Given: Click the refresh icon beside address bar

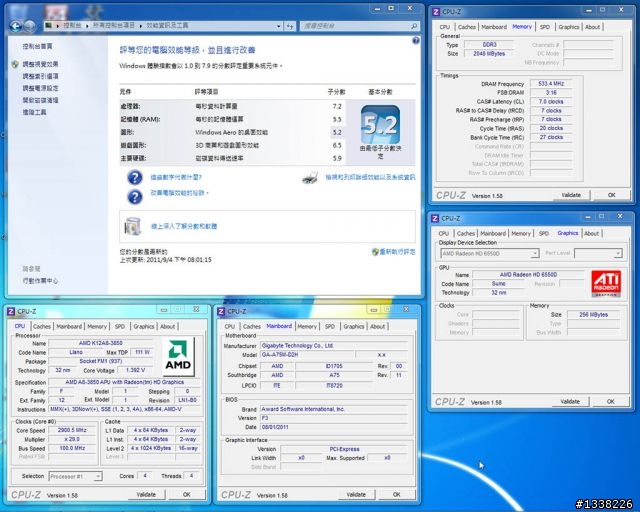Looking at the screenshot, I should (x=289, y=26).
